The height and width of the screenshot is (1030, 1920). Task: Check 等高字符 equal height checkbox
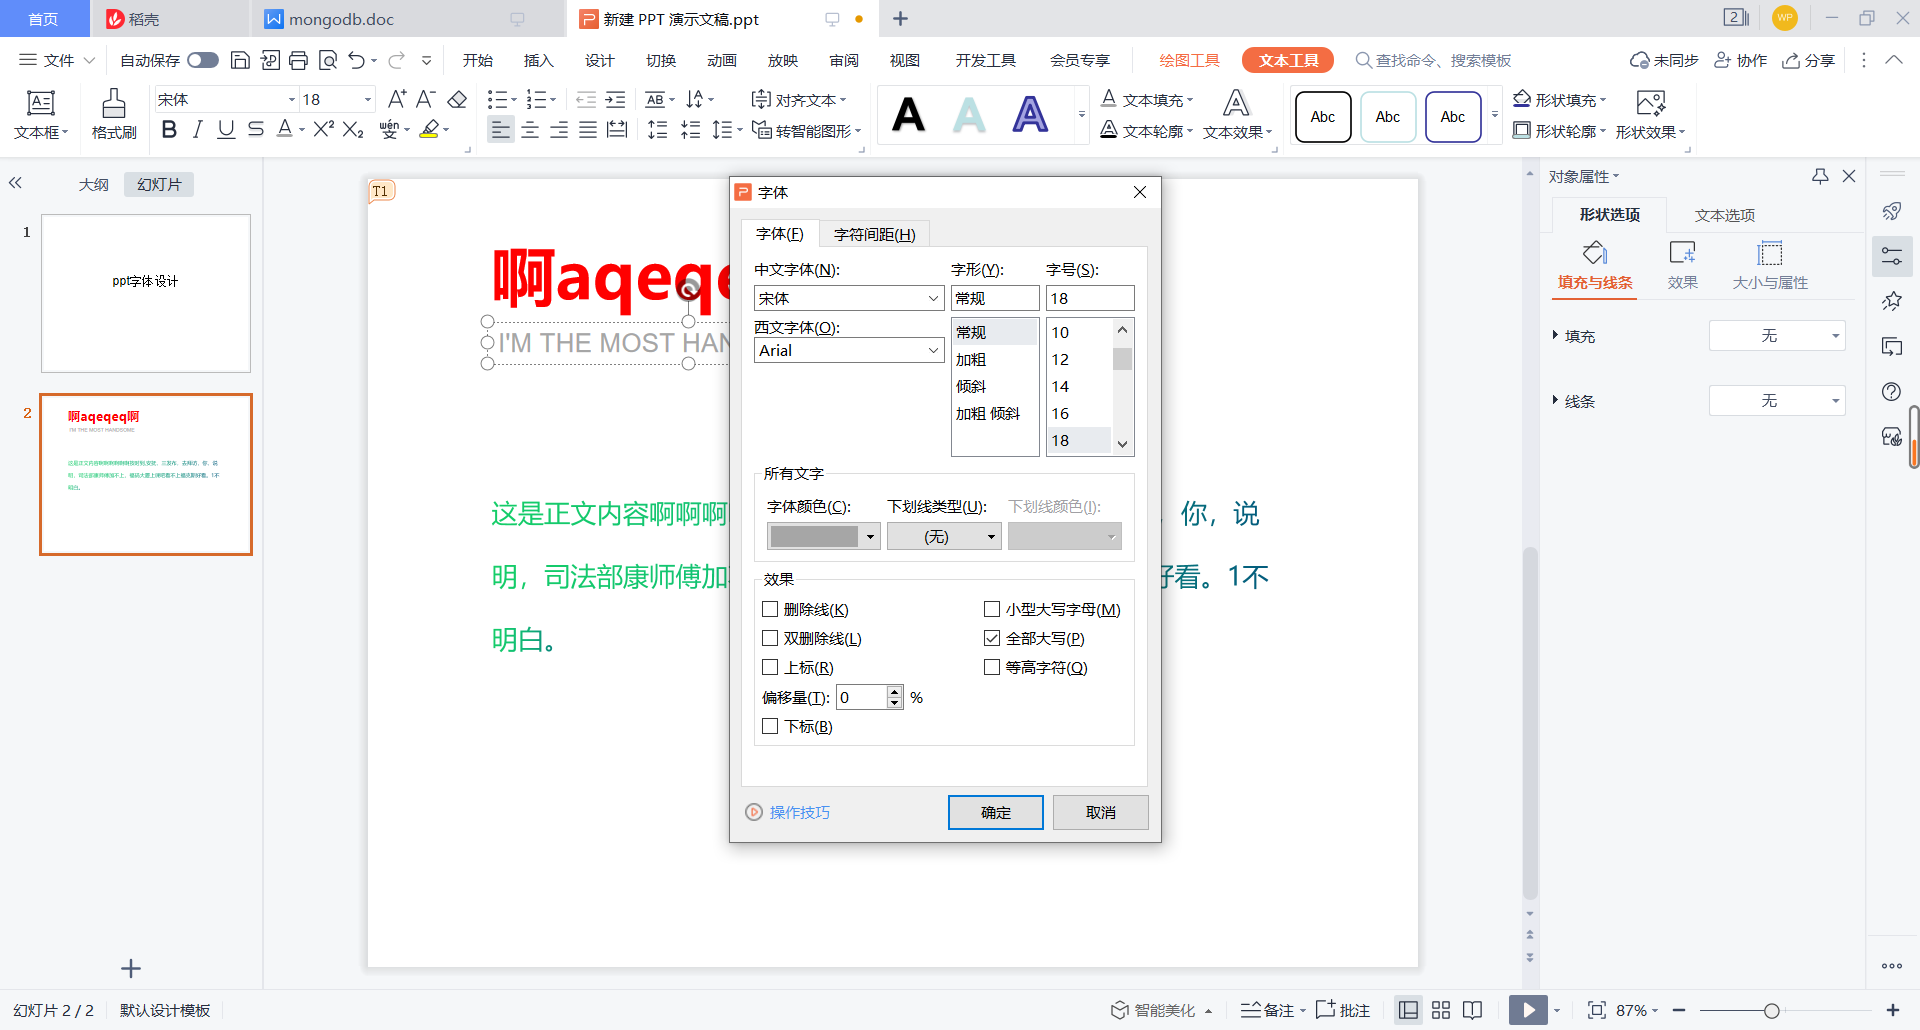(x=992, y=667)
